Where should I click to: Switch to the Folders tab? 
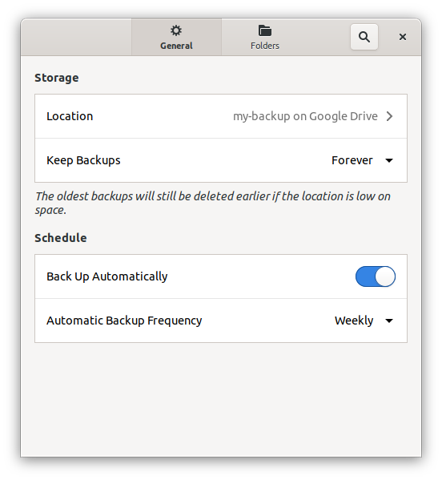[265, 37]
